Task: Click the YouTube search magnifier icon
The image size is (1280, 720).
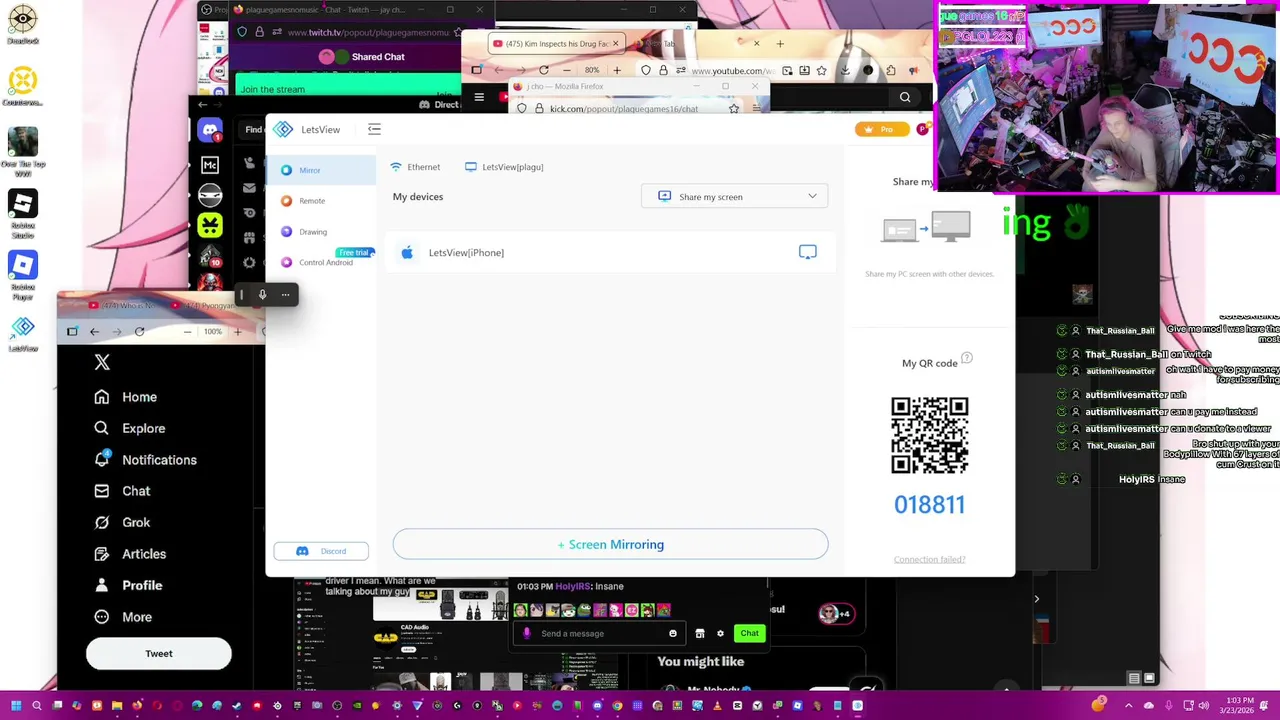Action: (x=905, y=97)
